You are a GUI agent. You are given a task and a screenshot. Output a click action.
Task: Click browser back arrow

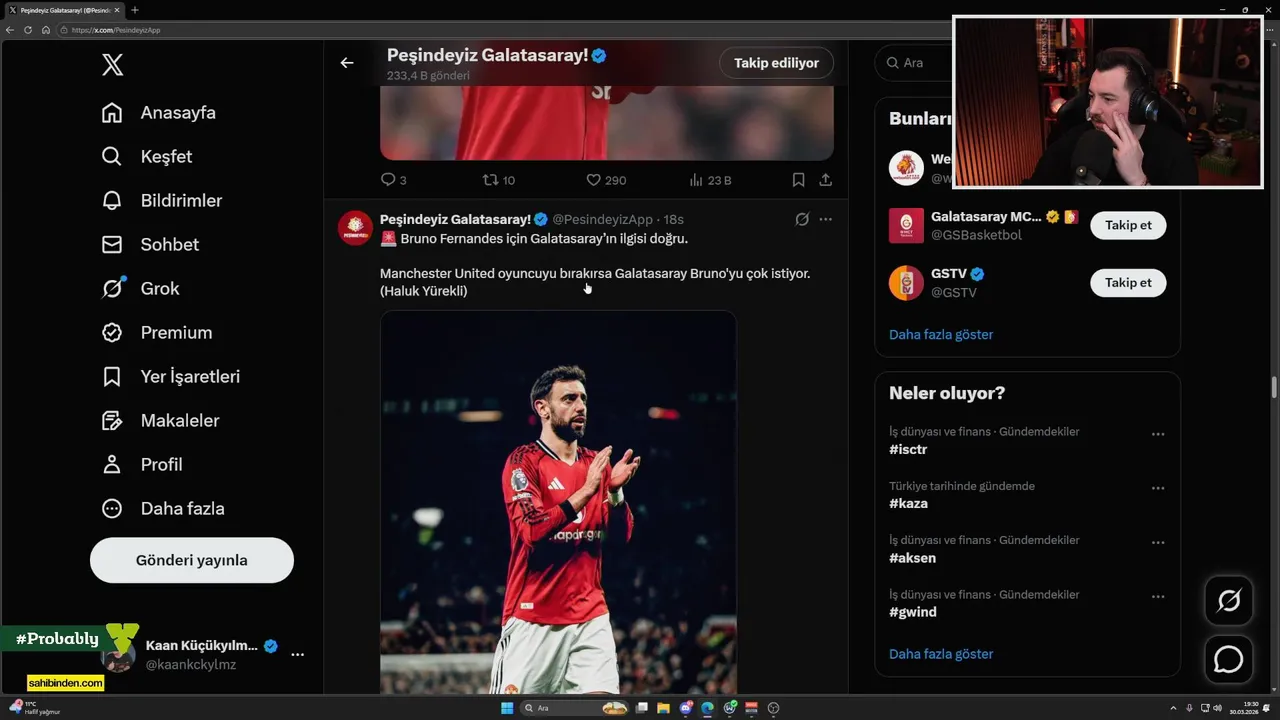point(10,30)
